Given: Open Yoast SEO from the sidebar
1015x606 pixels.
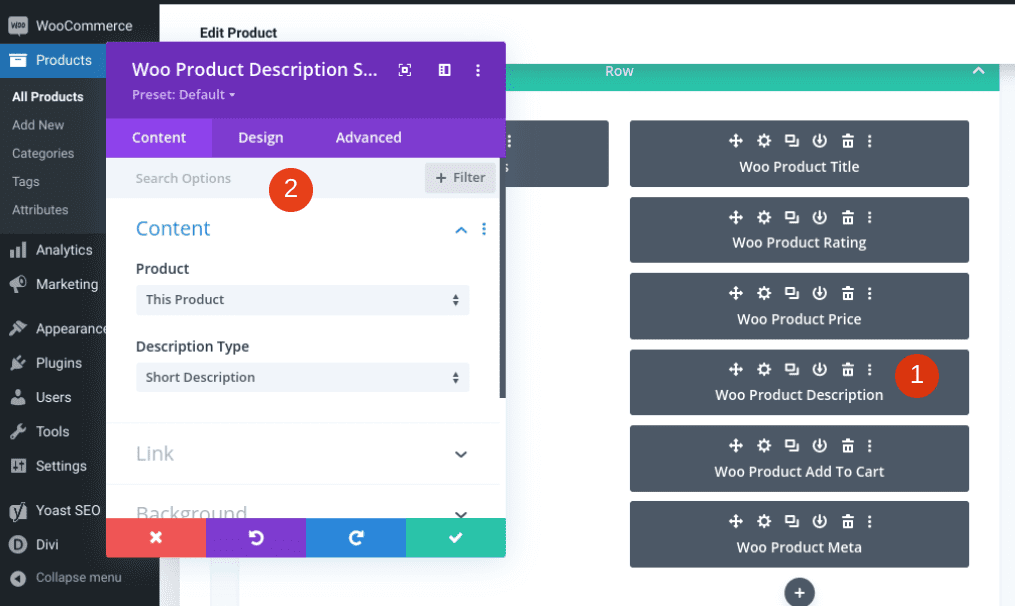Looking at the screenshot, I should click(x=66, y=510).
